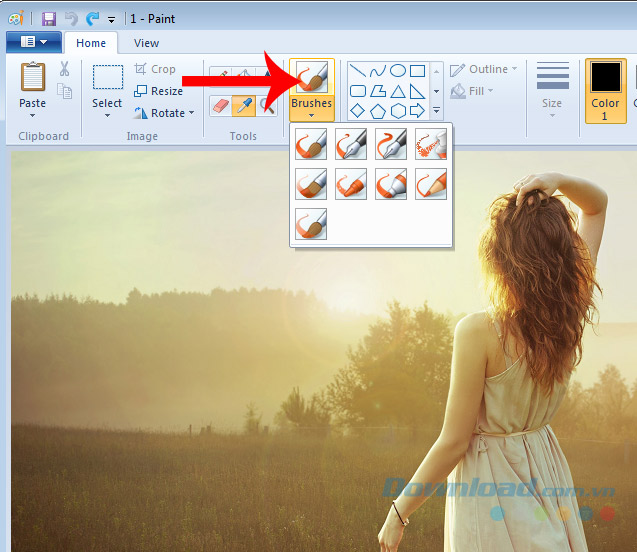The height and width of the screenshot is (552, 637).
Task: Open the shape Outline dropdown
Action: (x=483, y=69)
